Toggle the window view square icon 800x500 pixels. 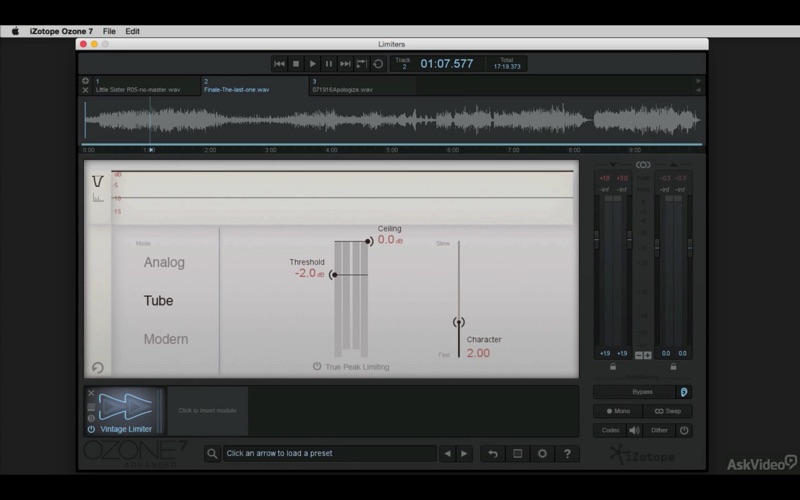pos(517,454)
